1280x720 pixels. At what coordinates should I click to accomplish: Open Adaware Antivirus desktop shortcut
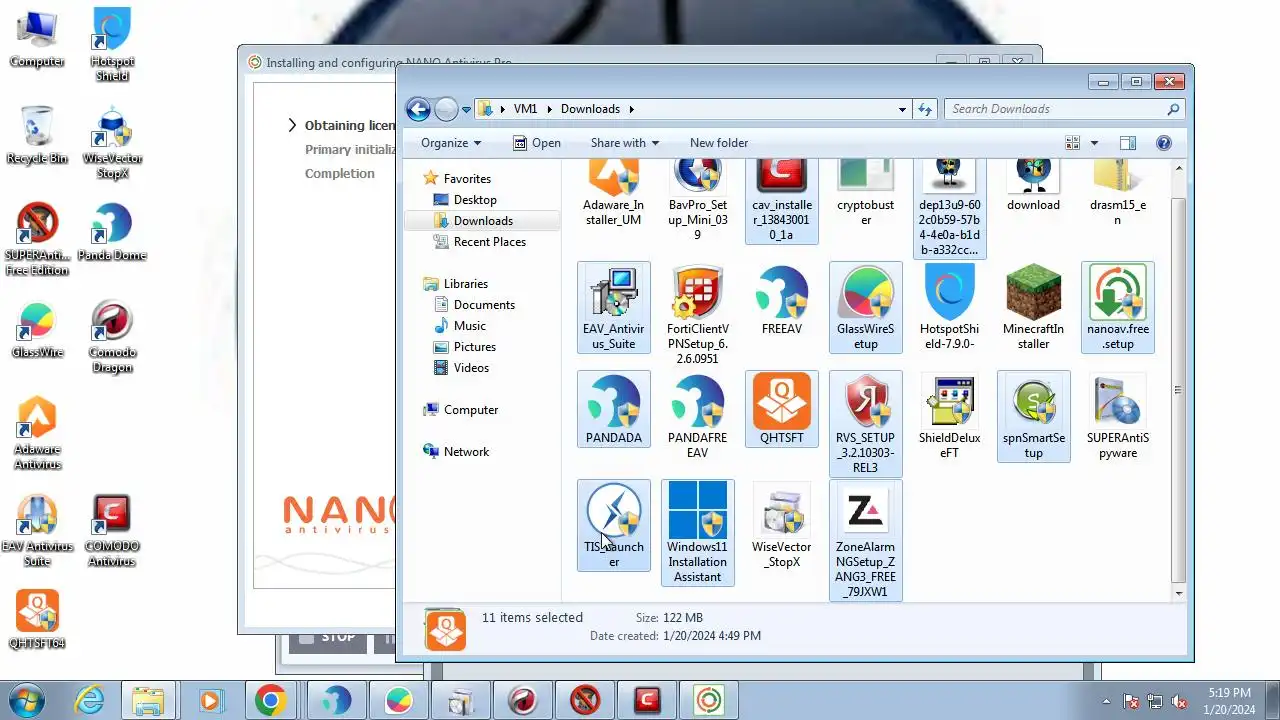pos(37,433)
